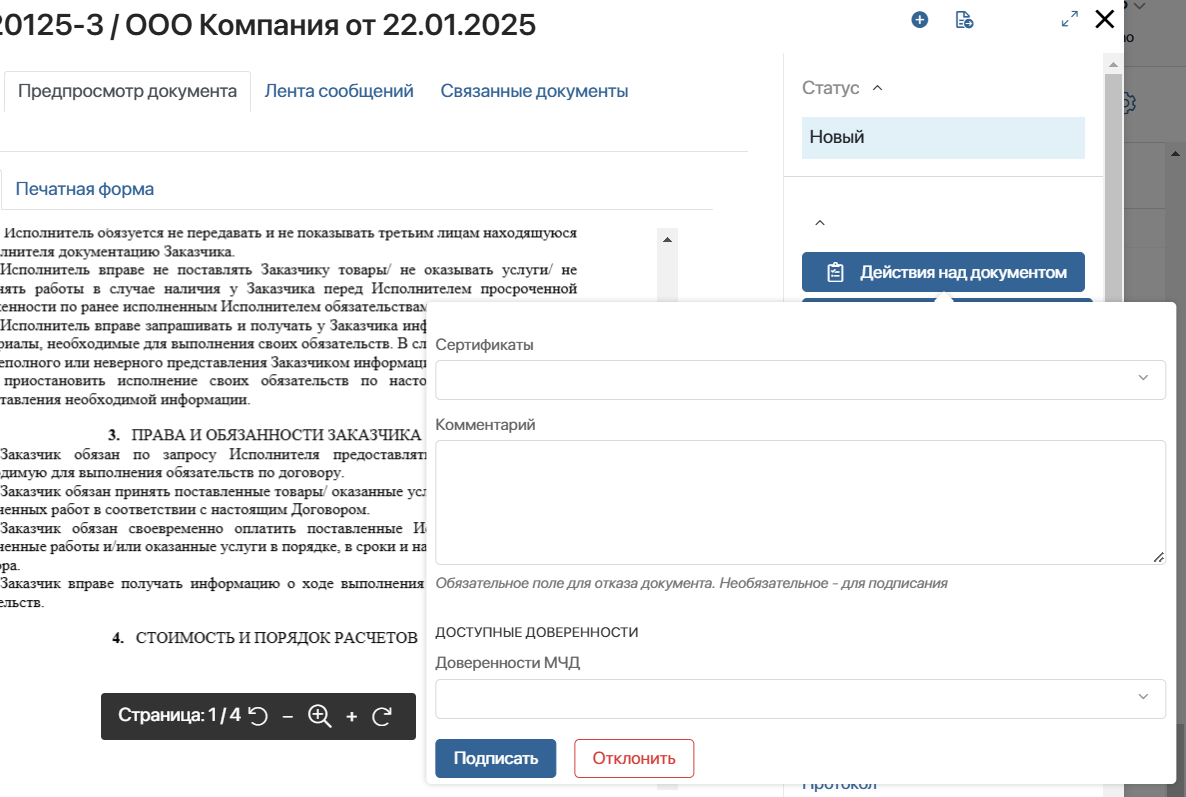Open Действия над документом
This screenshot has height=797, width=1186.
tap(943, 271)
